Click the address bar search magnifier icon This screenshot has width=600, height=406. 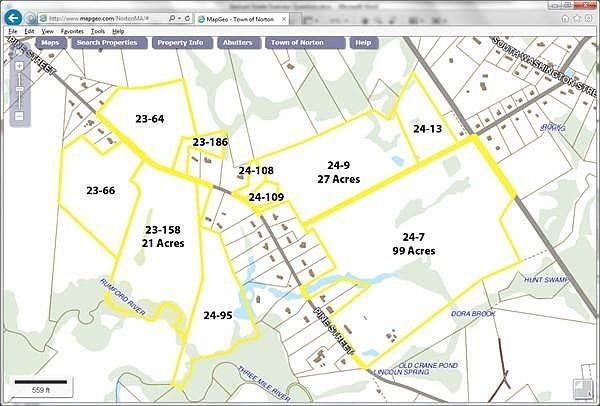[172, 18]
